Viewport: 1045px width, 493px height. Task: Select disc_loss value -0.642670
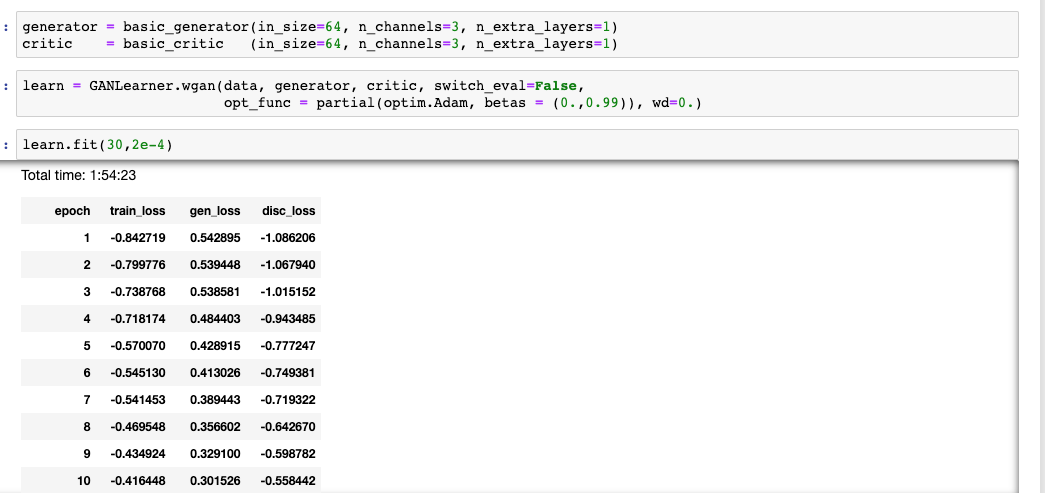tap(288, 427)
